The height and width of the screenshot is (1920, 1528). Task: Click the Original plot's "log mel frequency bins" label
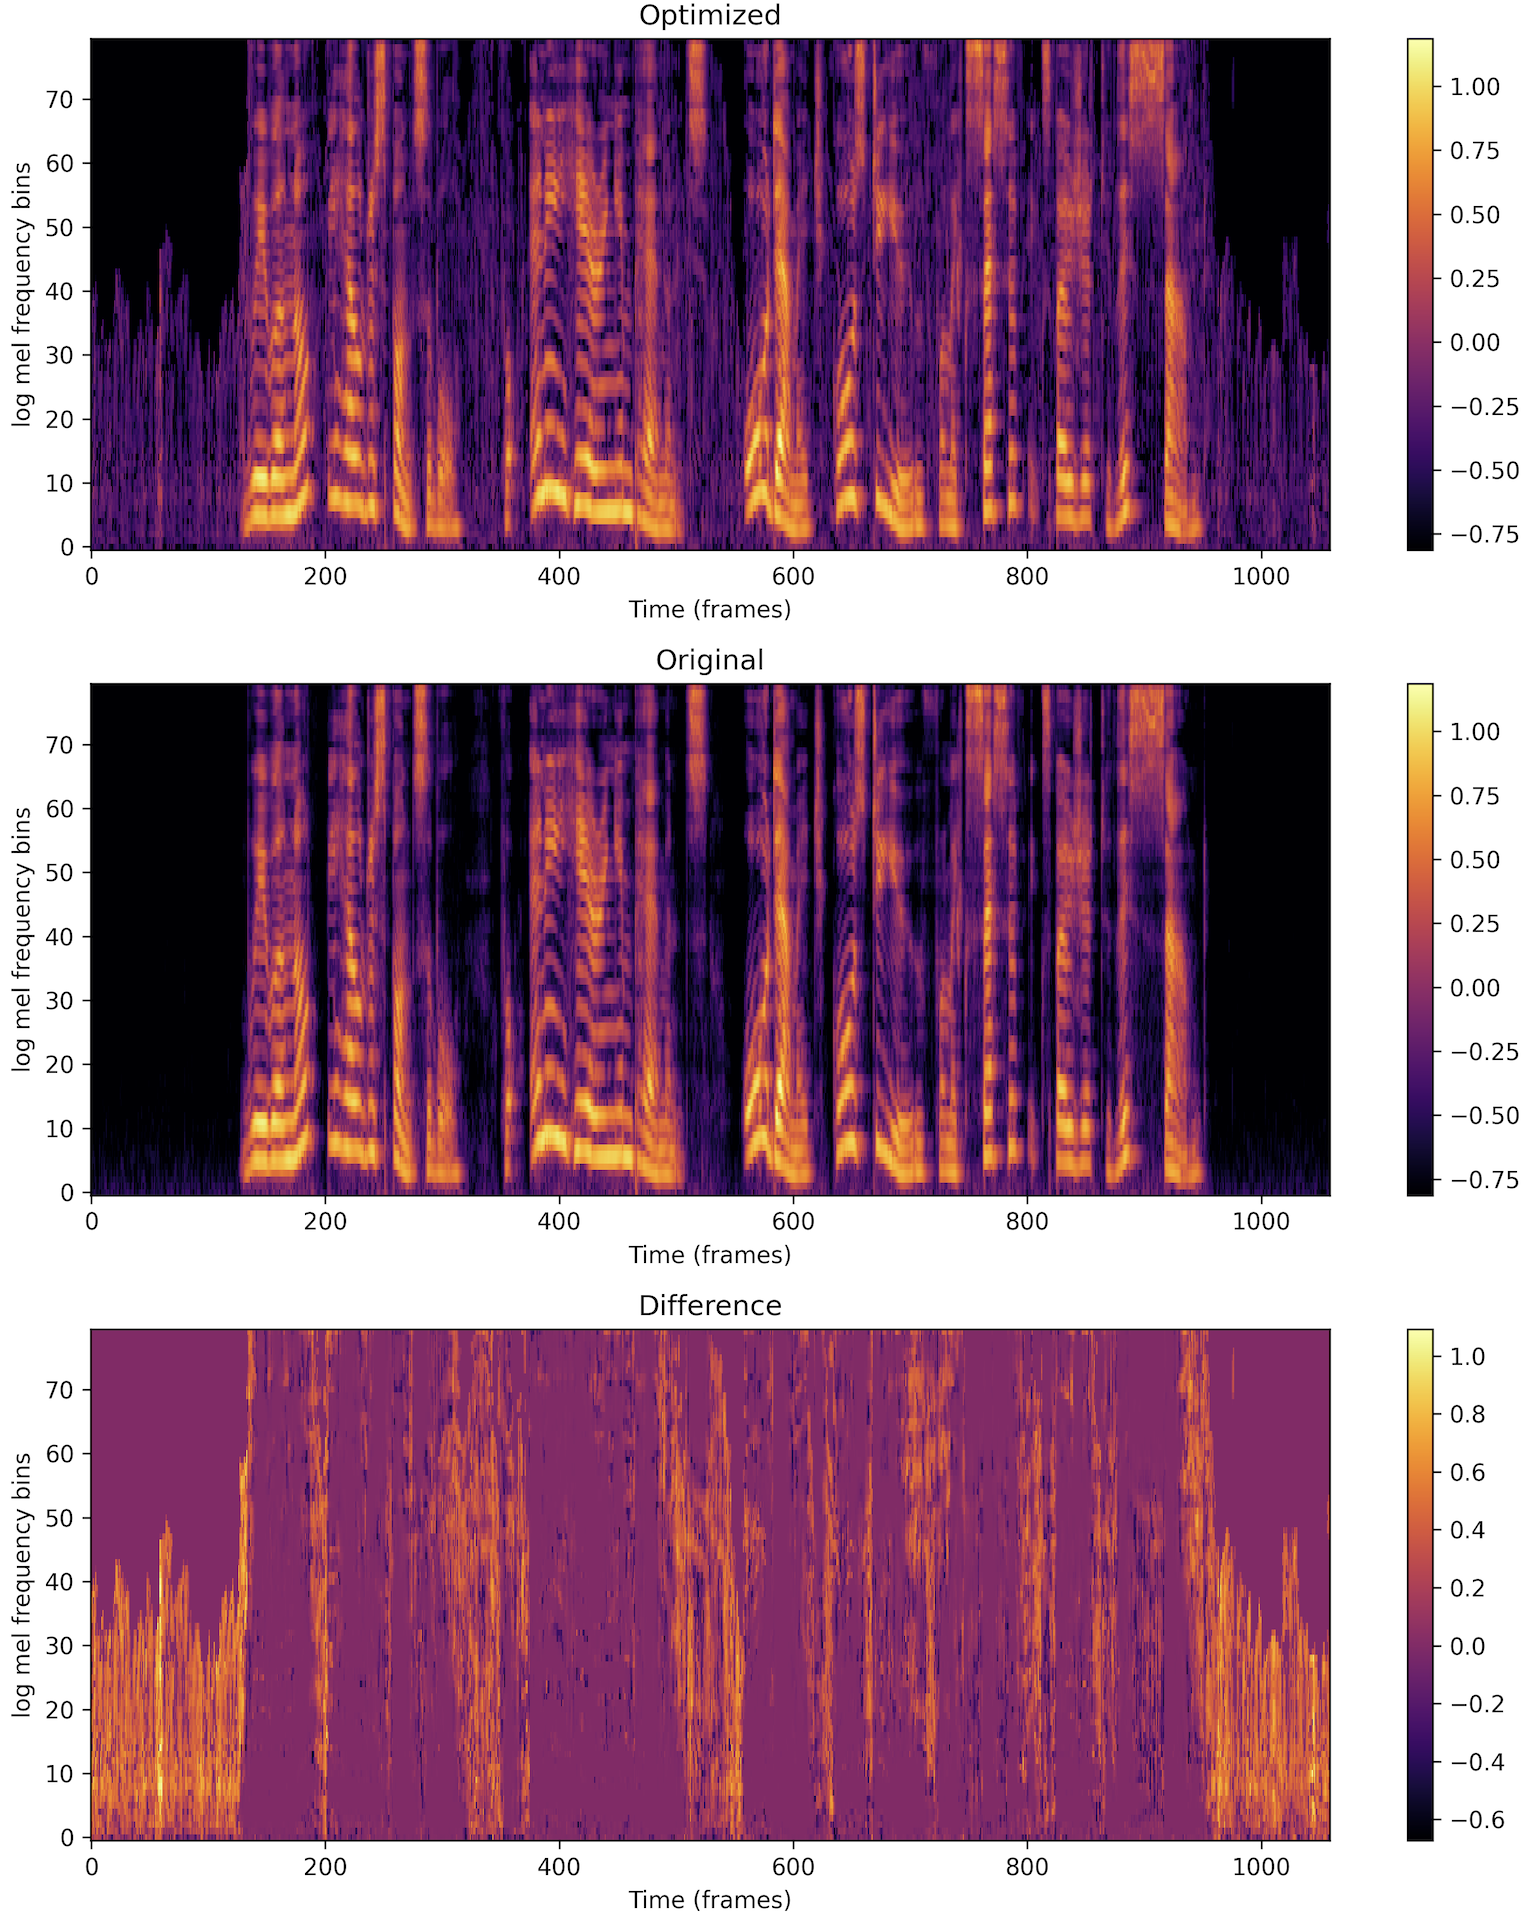(22, 939)
